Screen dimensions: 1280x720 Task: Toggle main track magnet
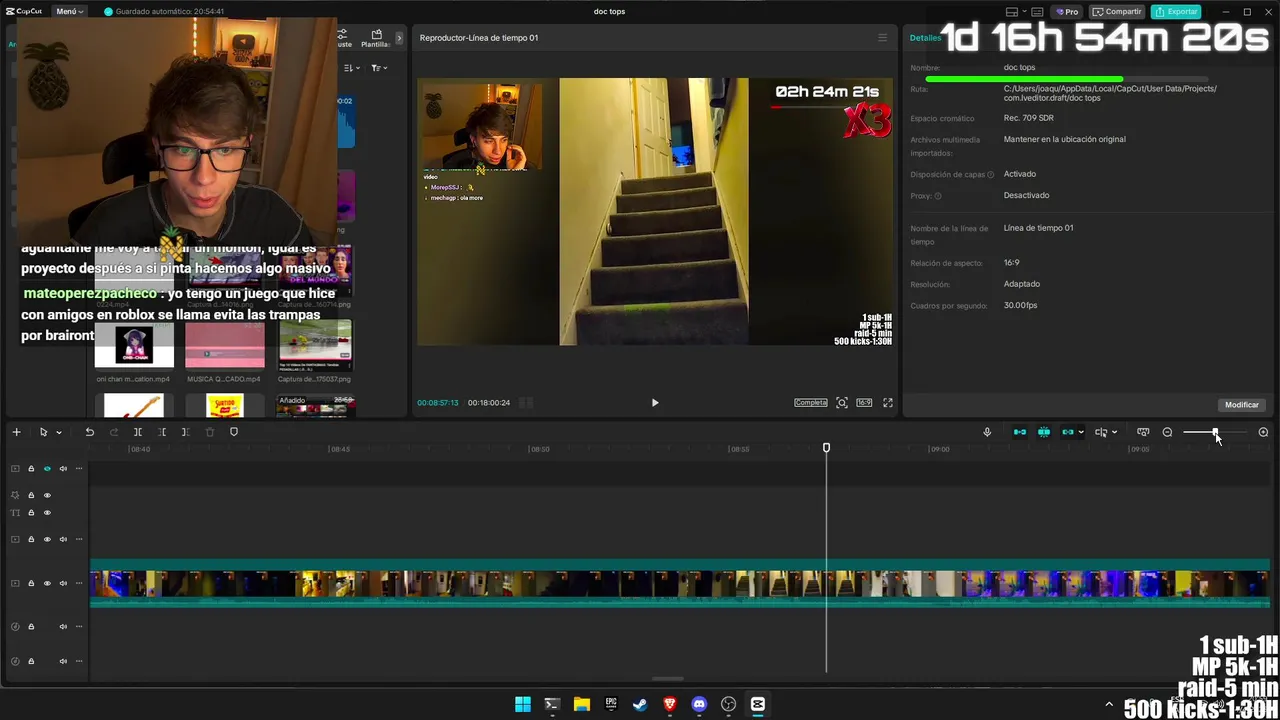[x=1020, y=432]
